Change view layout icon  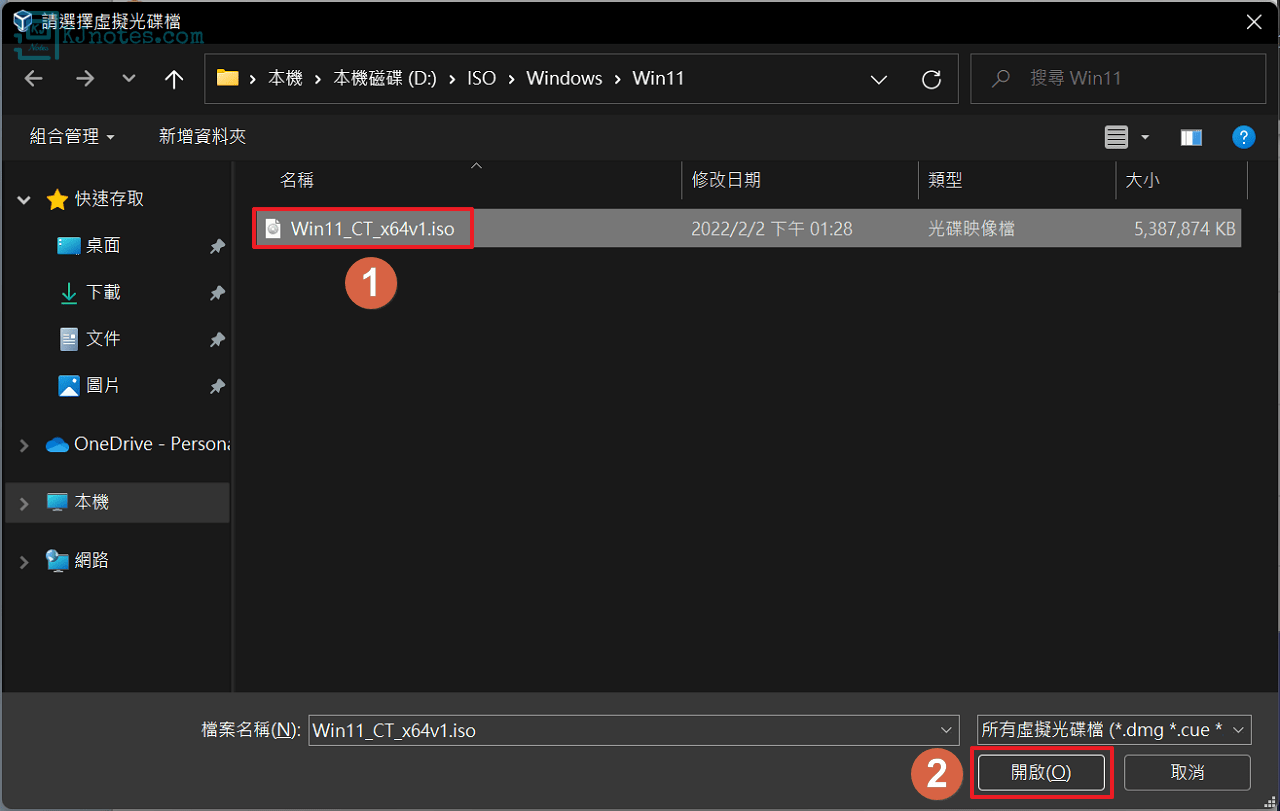[x=1116, y=137]
